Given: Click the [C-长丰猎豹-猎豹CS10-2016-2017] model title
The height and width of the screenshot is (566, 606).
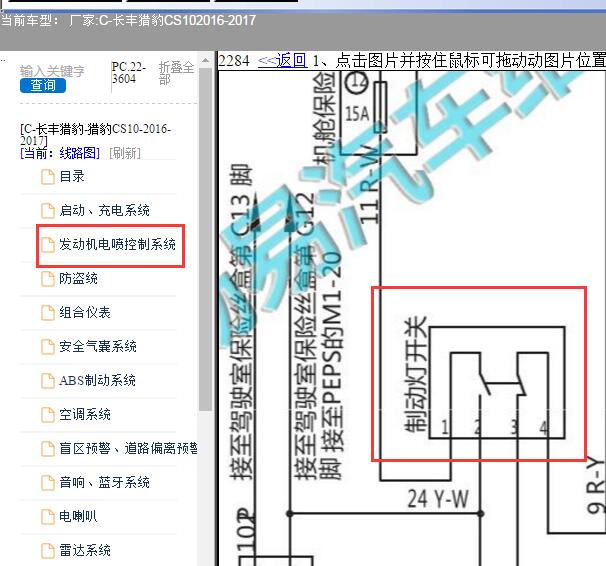Looking at the screenshot, I should coord(95,134).
